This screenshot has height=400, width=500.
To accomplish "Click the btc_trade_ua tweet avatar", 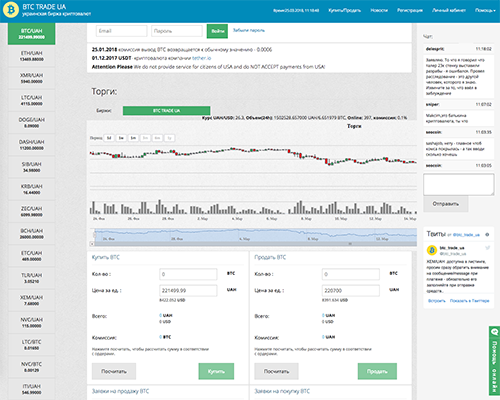I will click(x=432, y=250).
